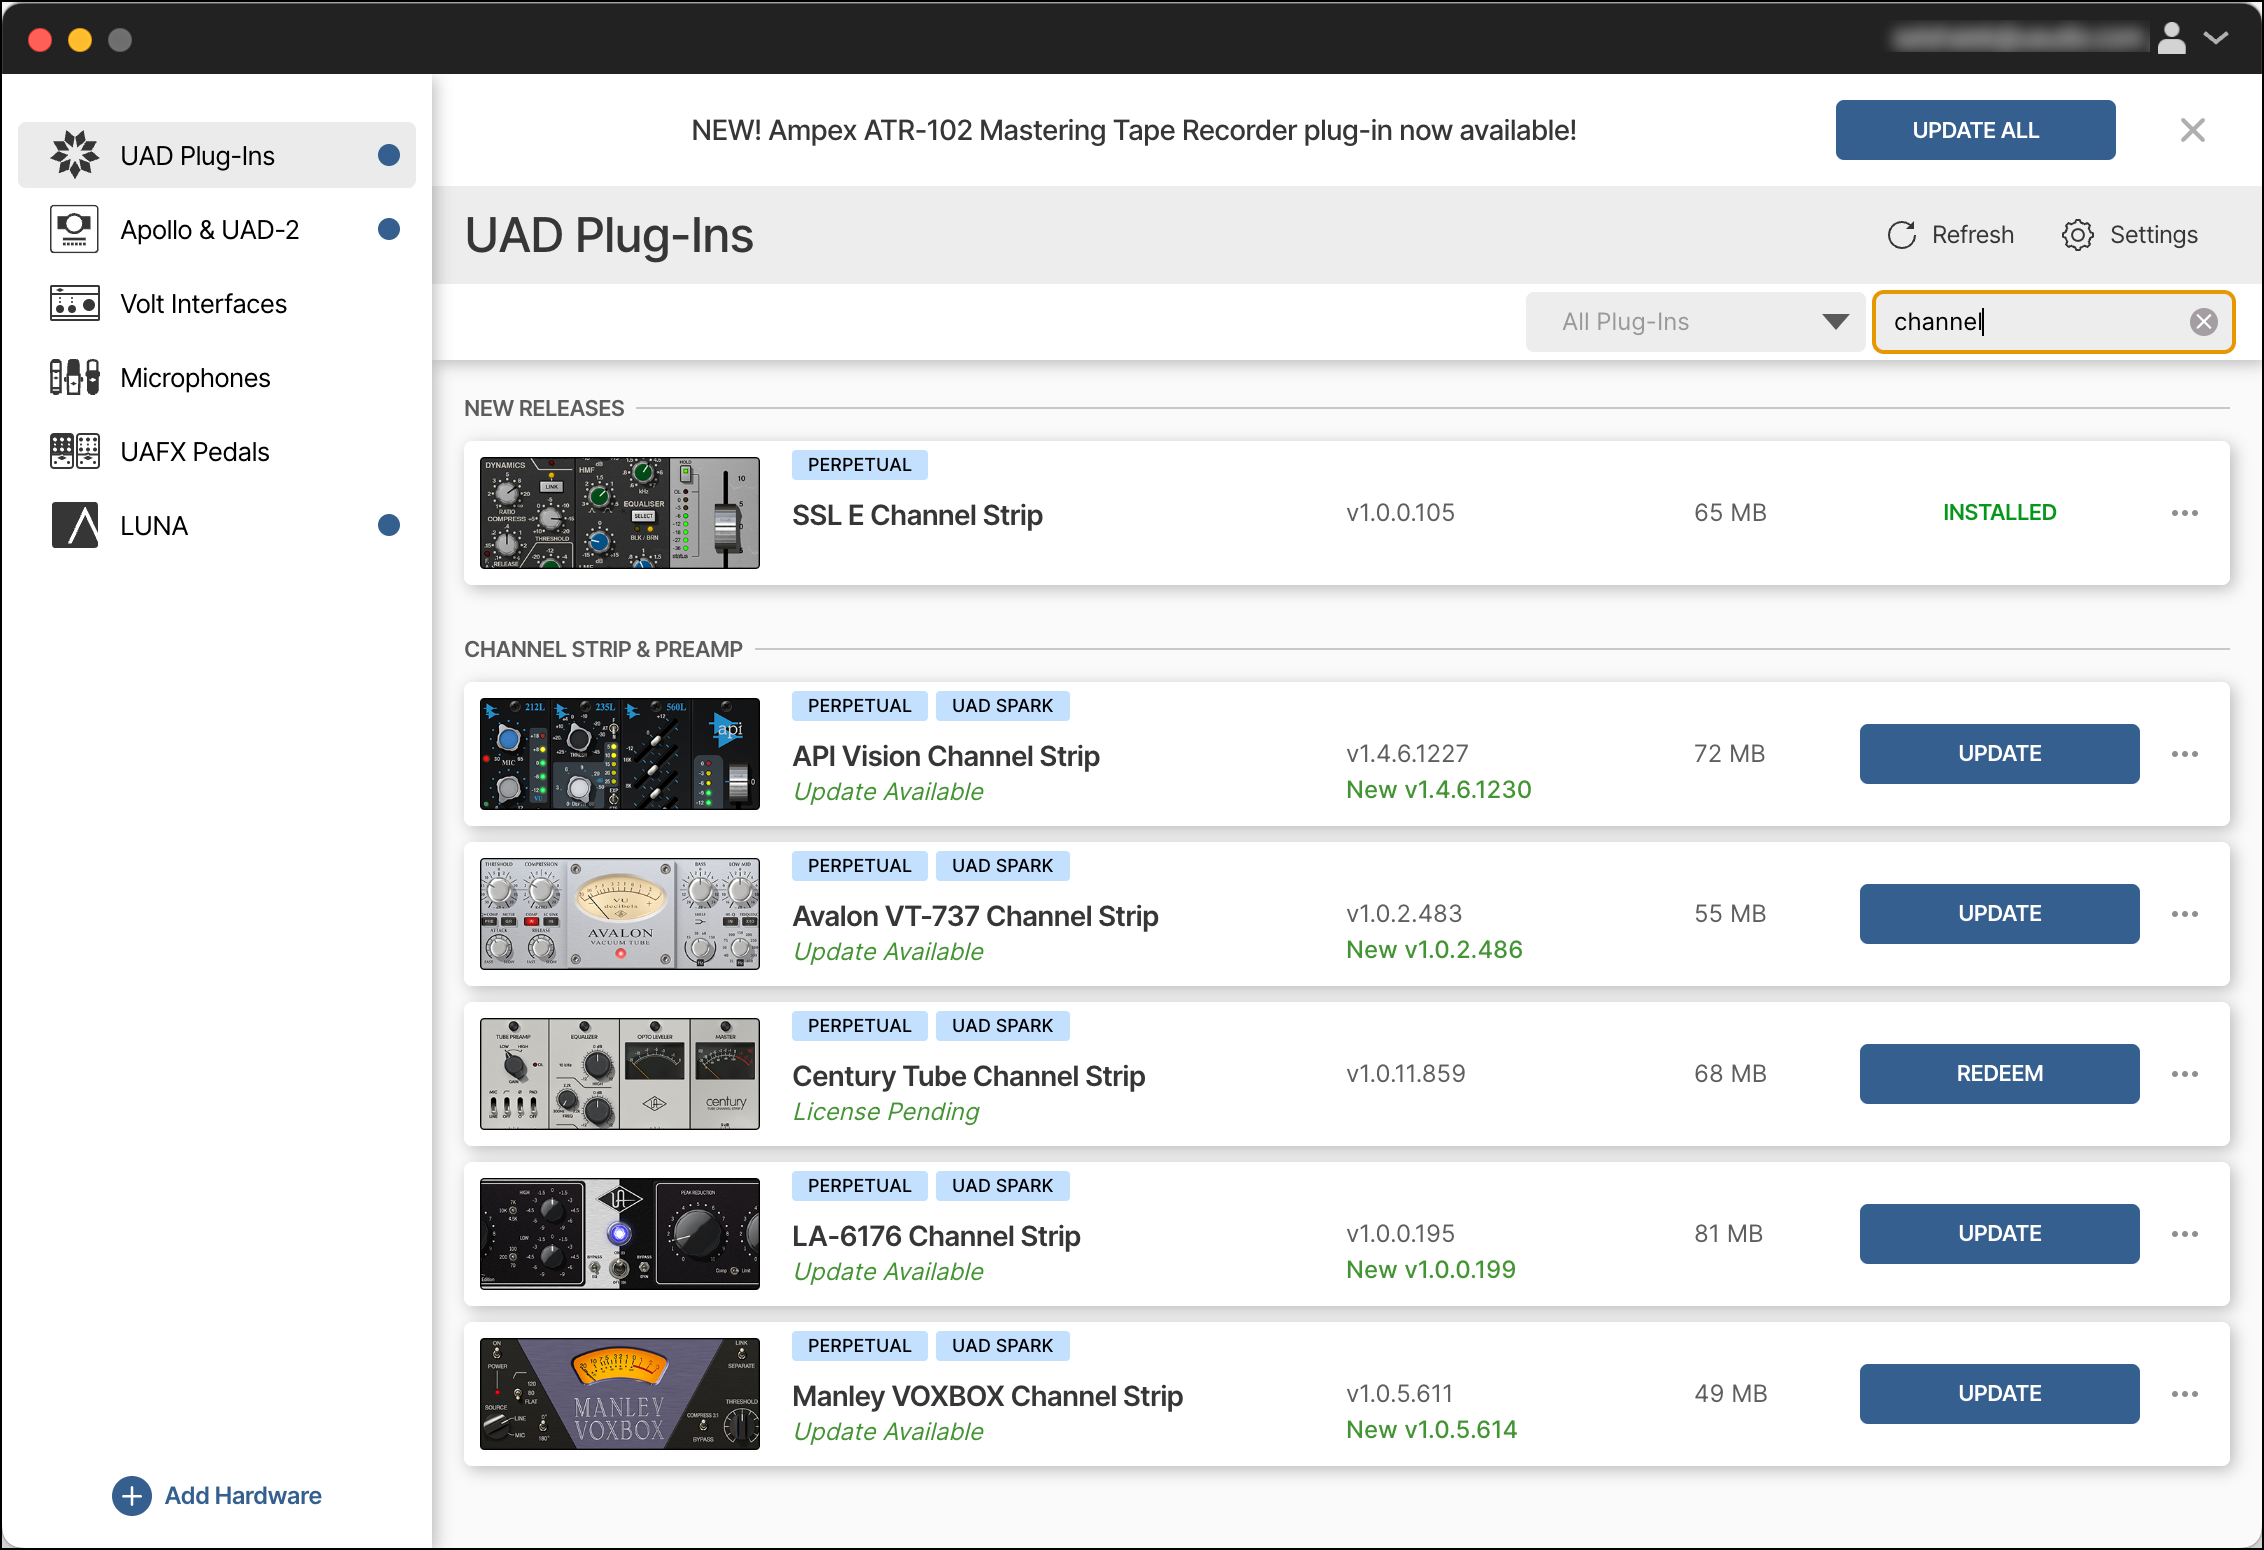The height and width of the screenshot is (1550, 2264).
Task: Open the LUNA section icon
Action: tap(74, 524)
